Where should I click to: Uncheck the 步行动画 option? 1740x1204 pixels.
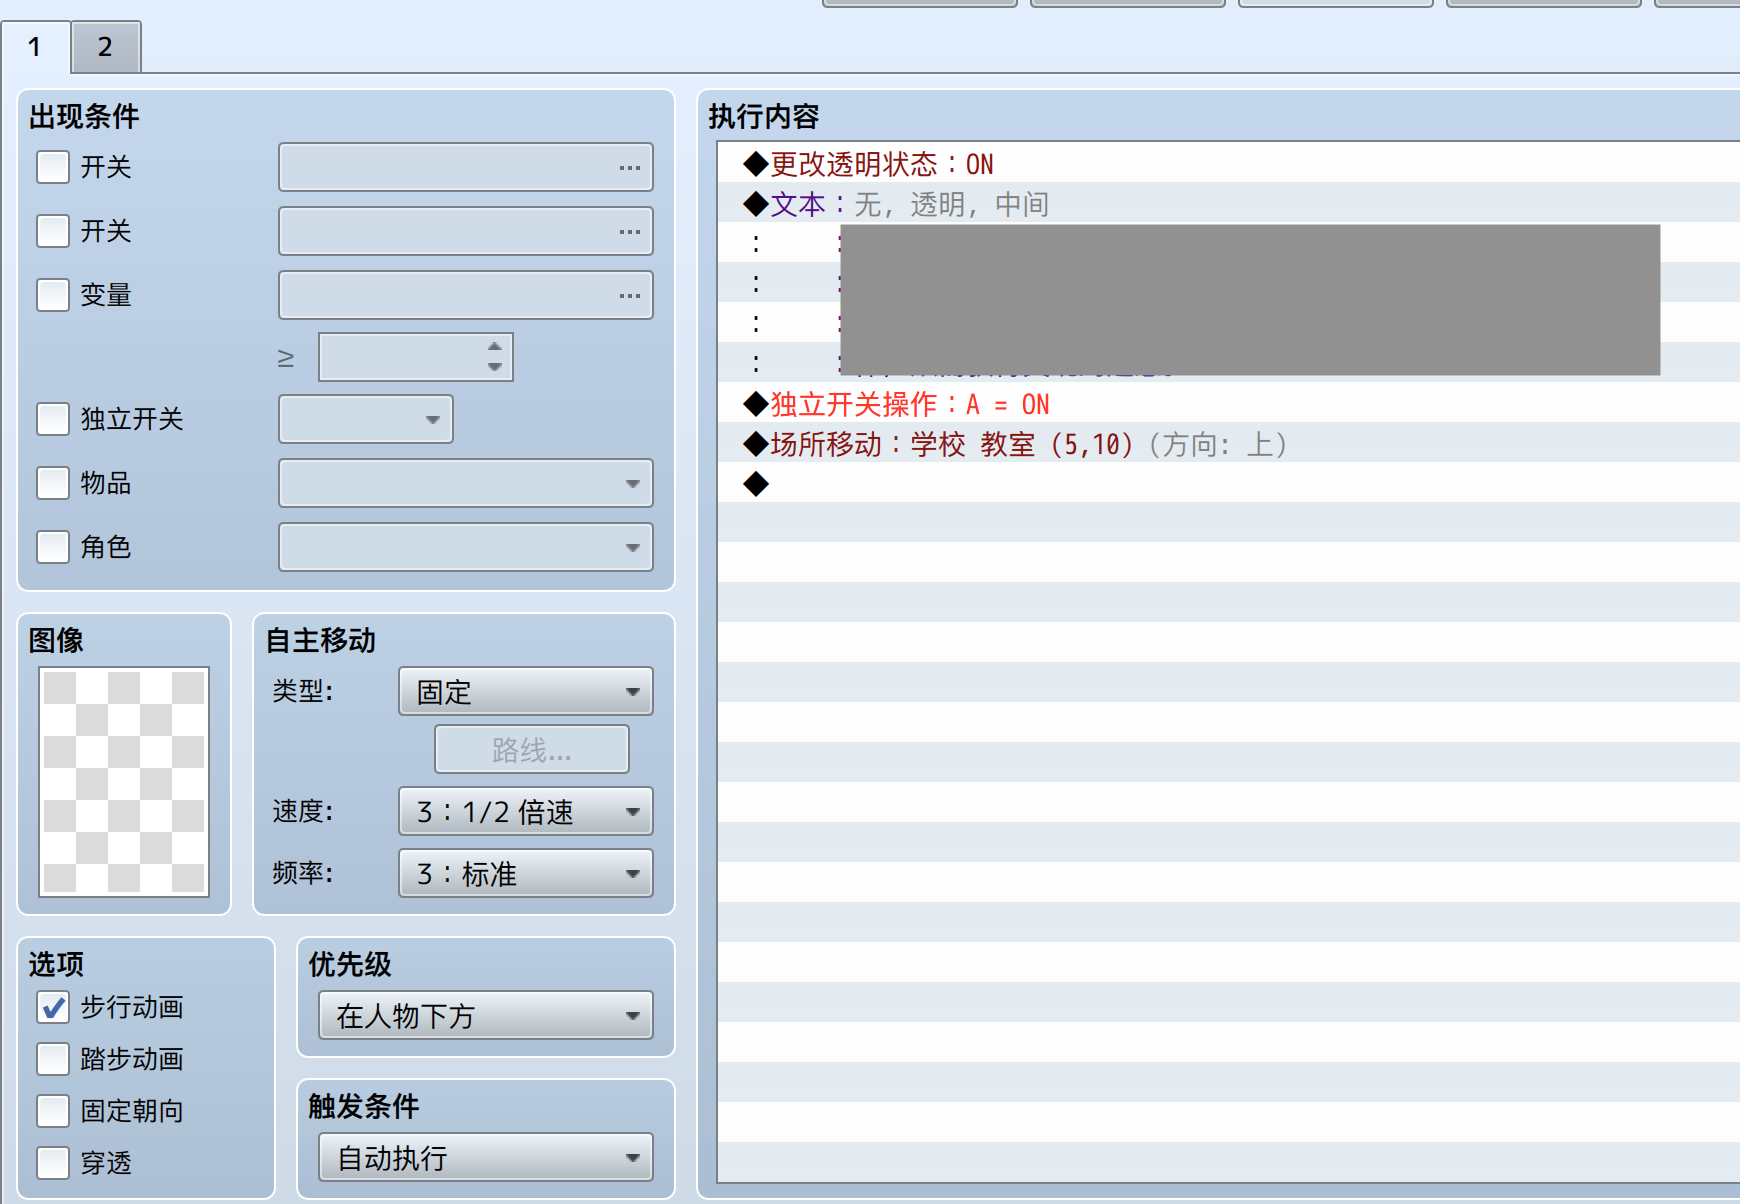(x=53, y=1007)
